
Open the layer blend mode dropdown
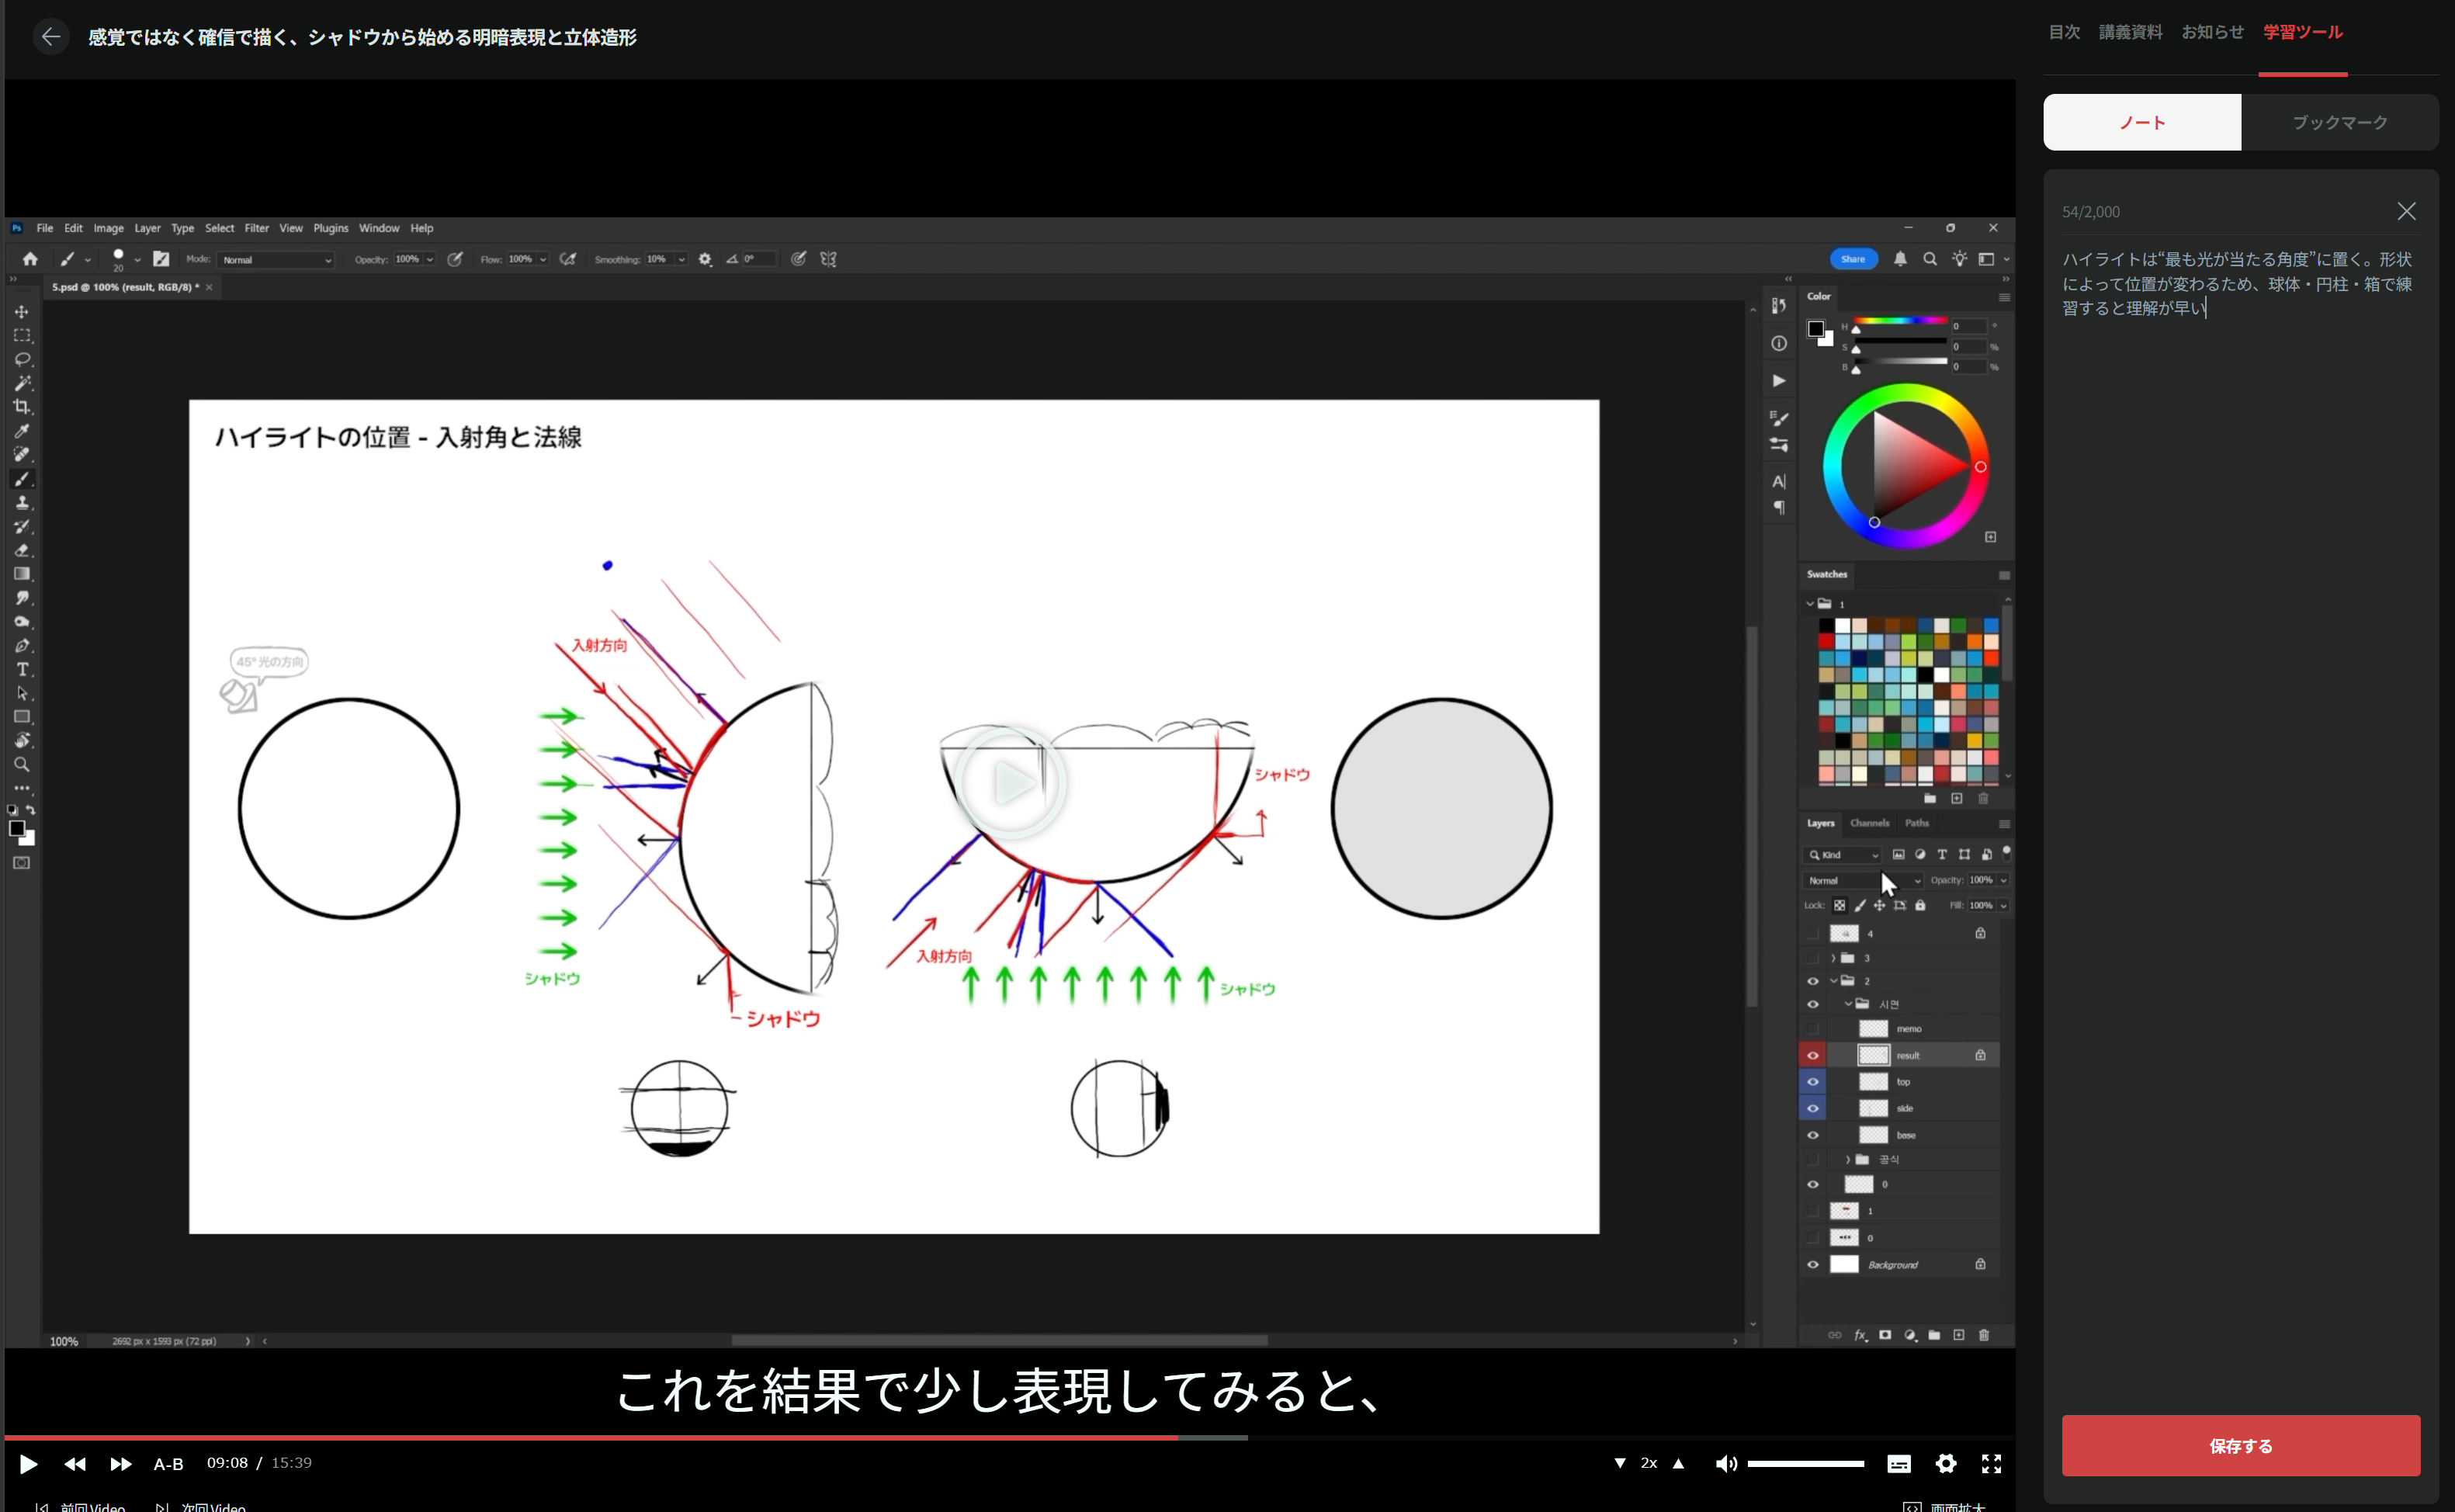coord(1862,881)
